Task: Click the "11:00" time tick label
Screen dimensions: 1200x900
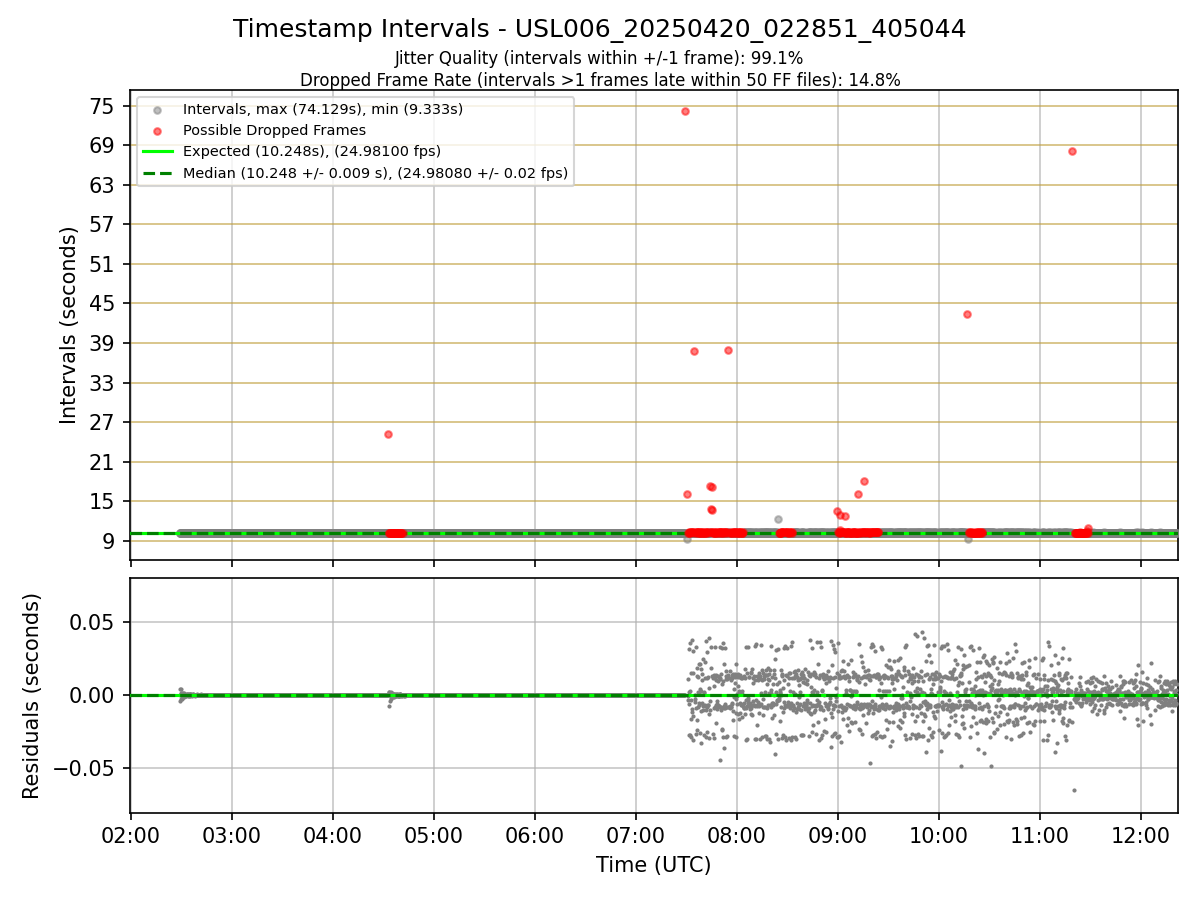Action: (x=1040, y=835)
